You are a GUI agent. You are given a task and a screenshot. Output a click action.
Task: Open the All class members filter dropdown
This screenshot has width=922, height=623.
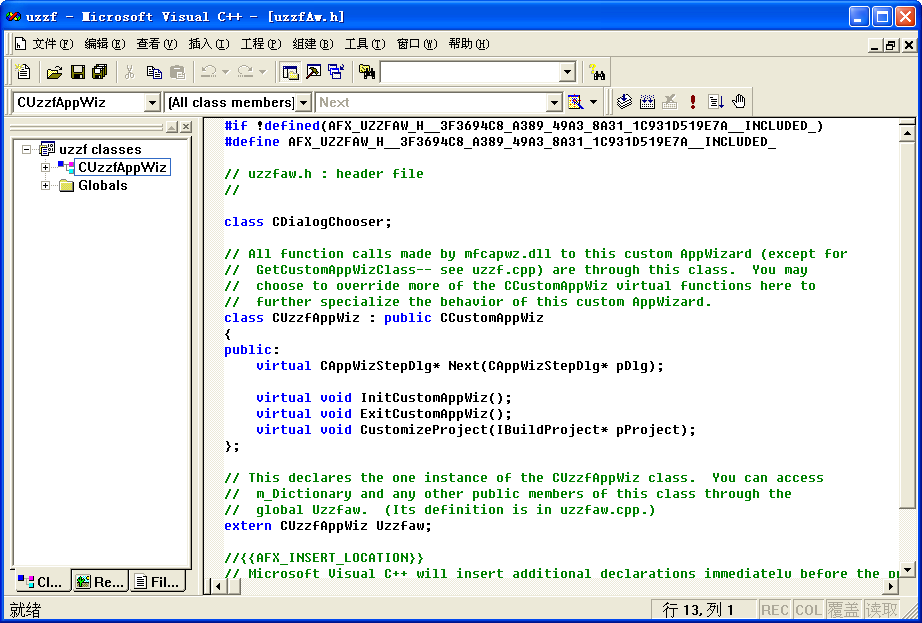(303, 103)
